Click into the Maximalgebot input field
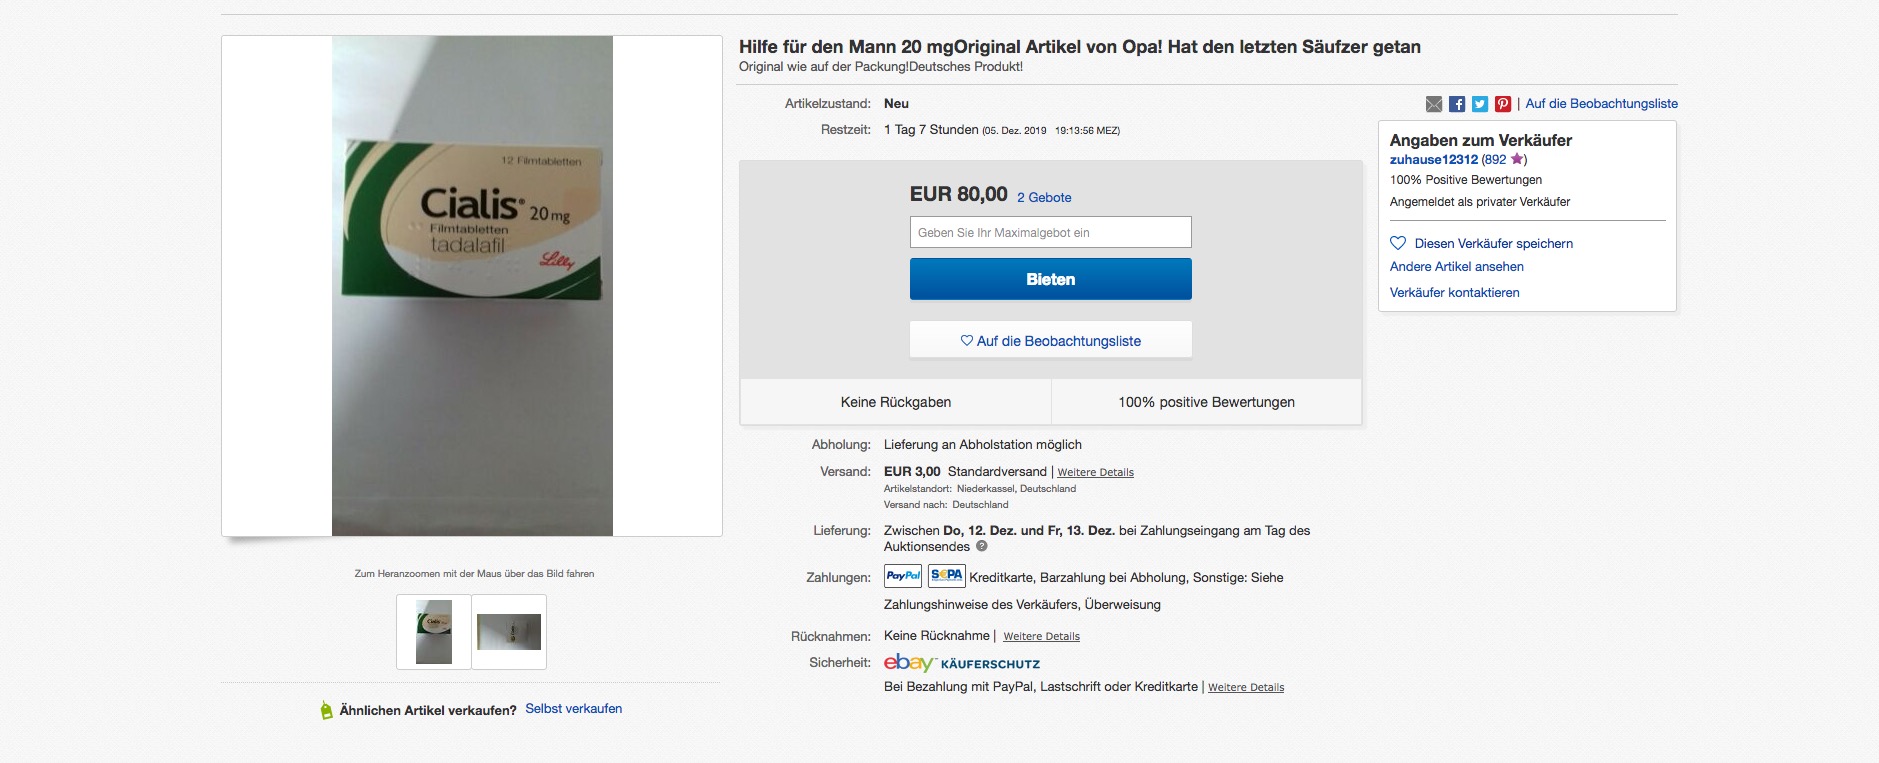1879x763 pixels. click(x=1050, y=232)
